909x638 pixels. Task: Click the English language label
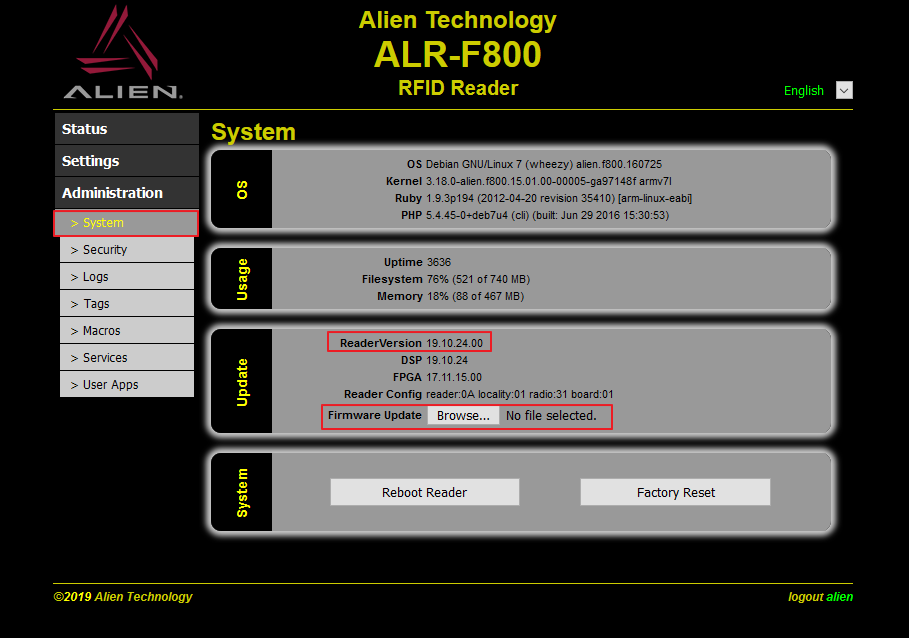[803, 91]
